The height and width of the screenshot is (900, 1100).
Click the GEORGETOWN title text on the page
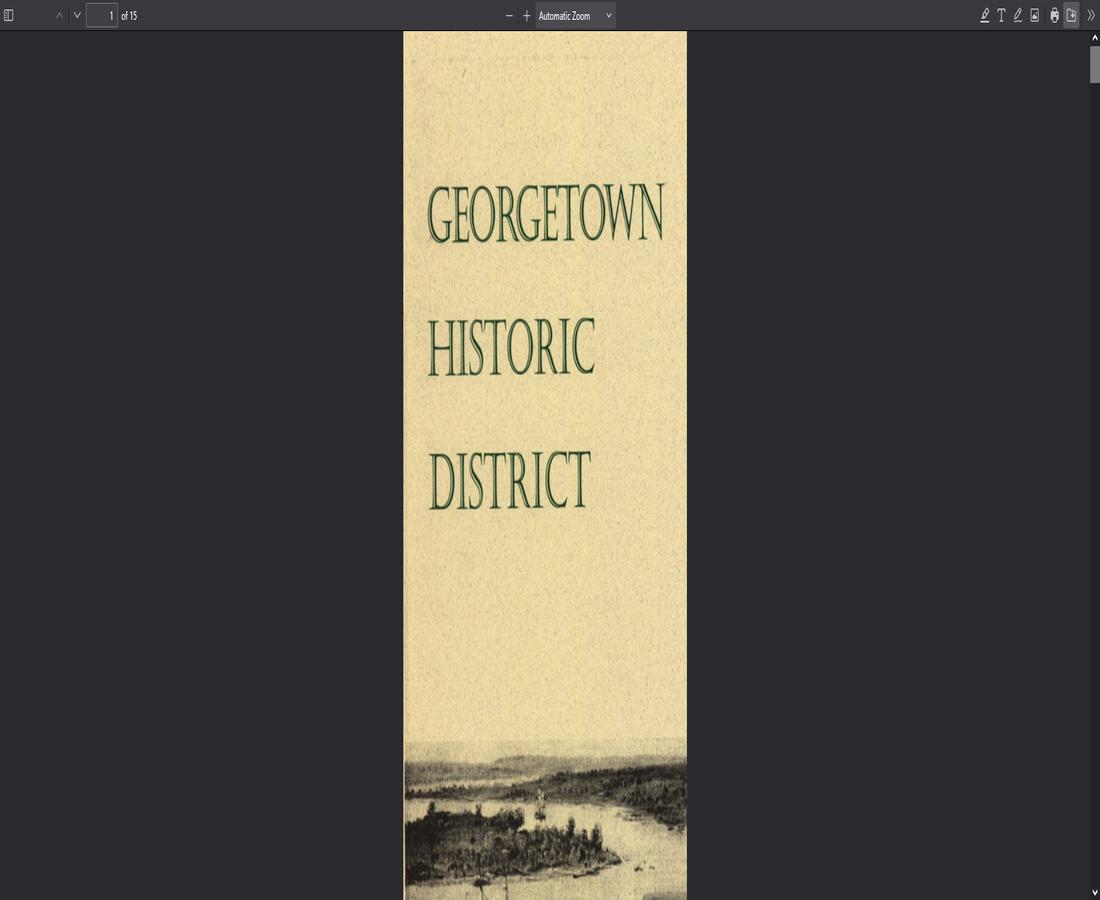pos(545,210)
